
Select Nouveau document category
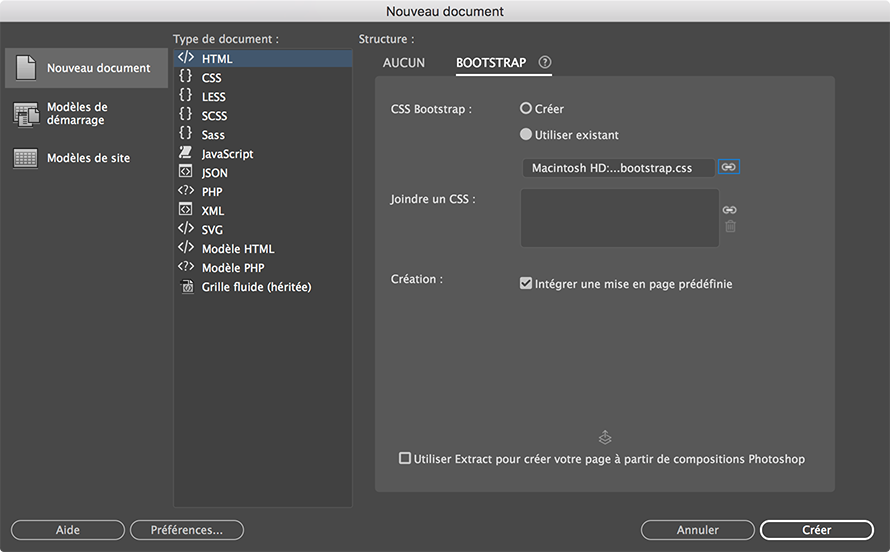click(x=84, y=68)
